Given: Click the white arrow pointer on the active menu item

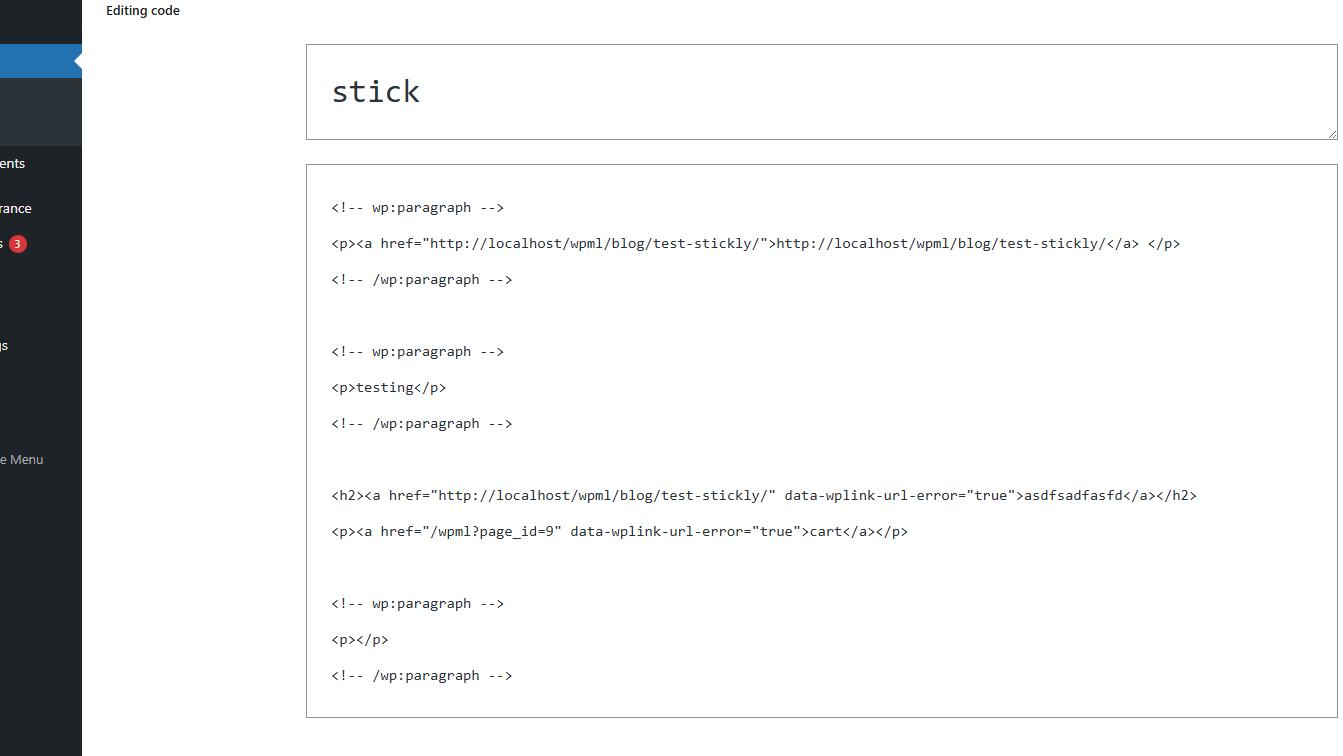Looking at the screenshot, I should point(78,62).
